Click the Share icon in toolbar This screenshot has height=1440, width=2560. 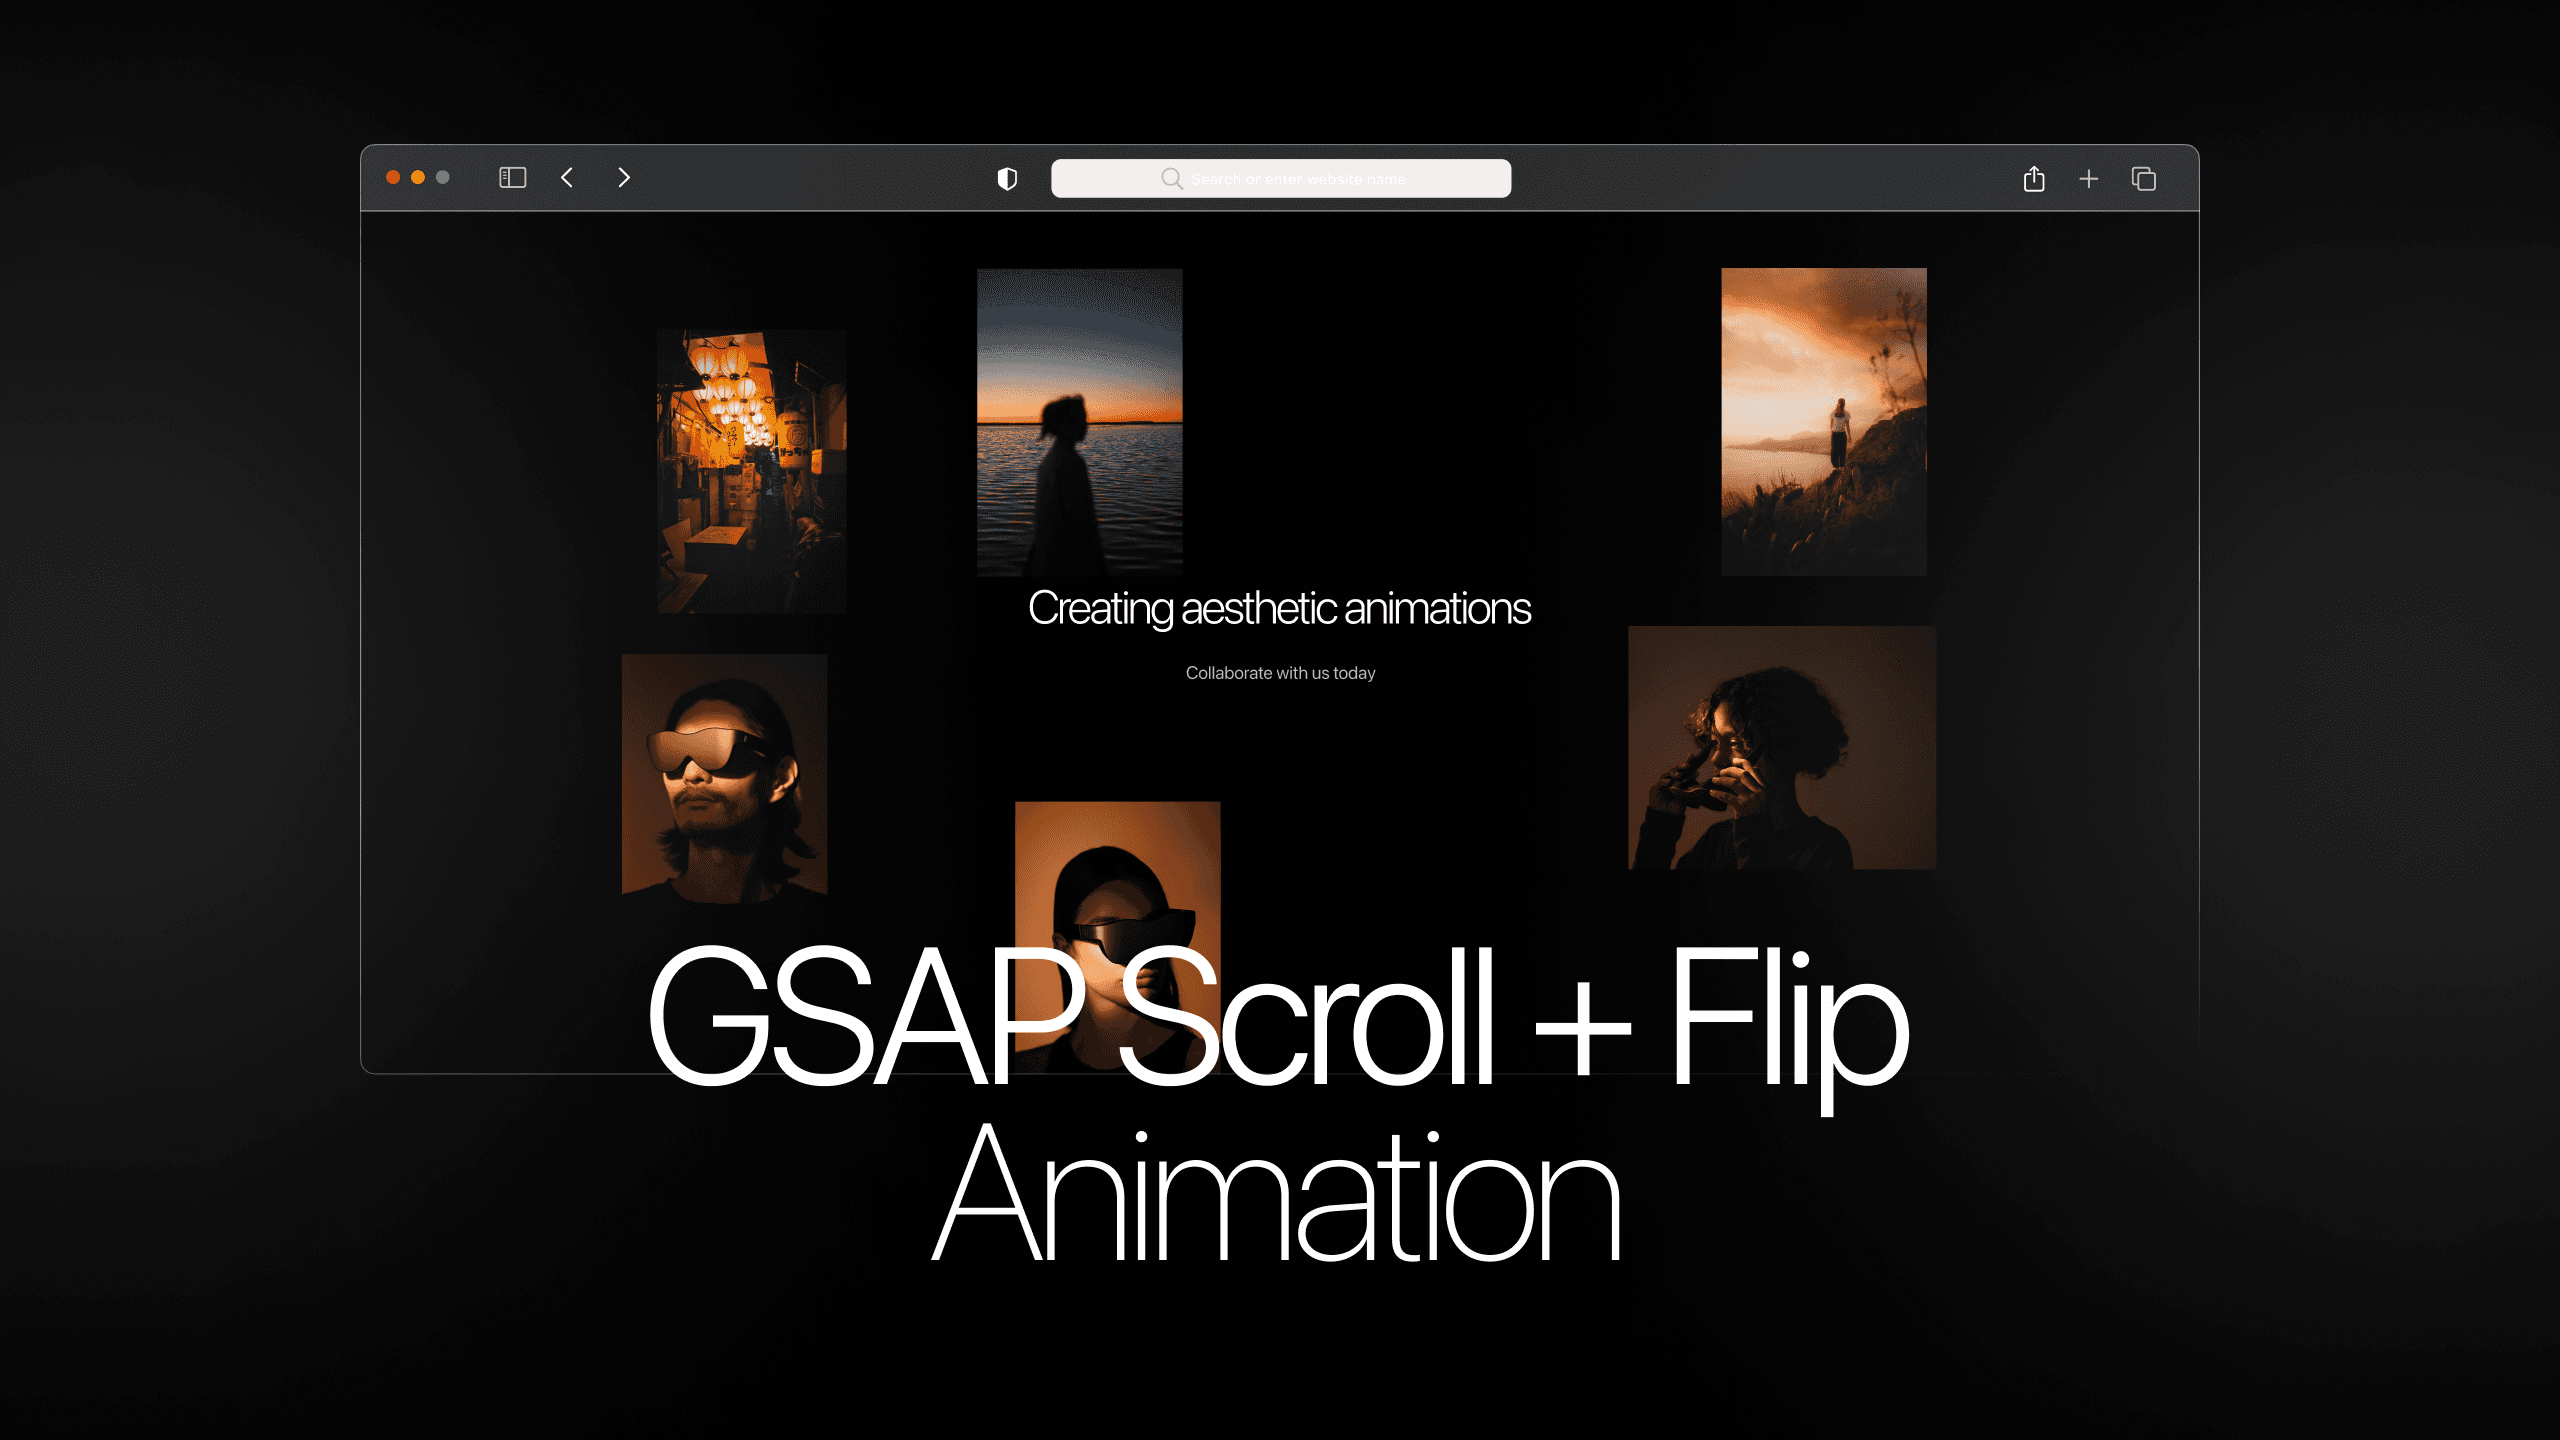2033,179
